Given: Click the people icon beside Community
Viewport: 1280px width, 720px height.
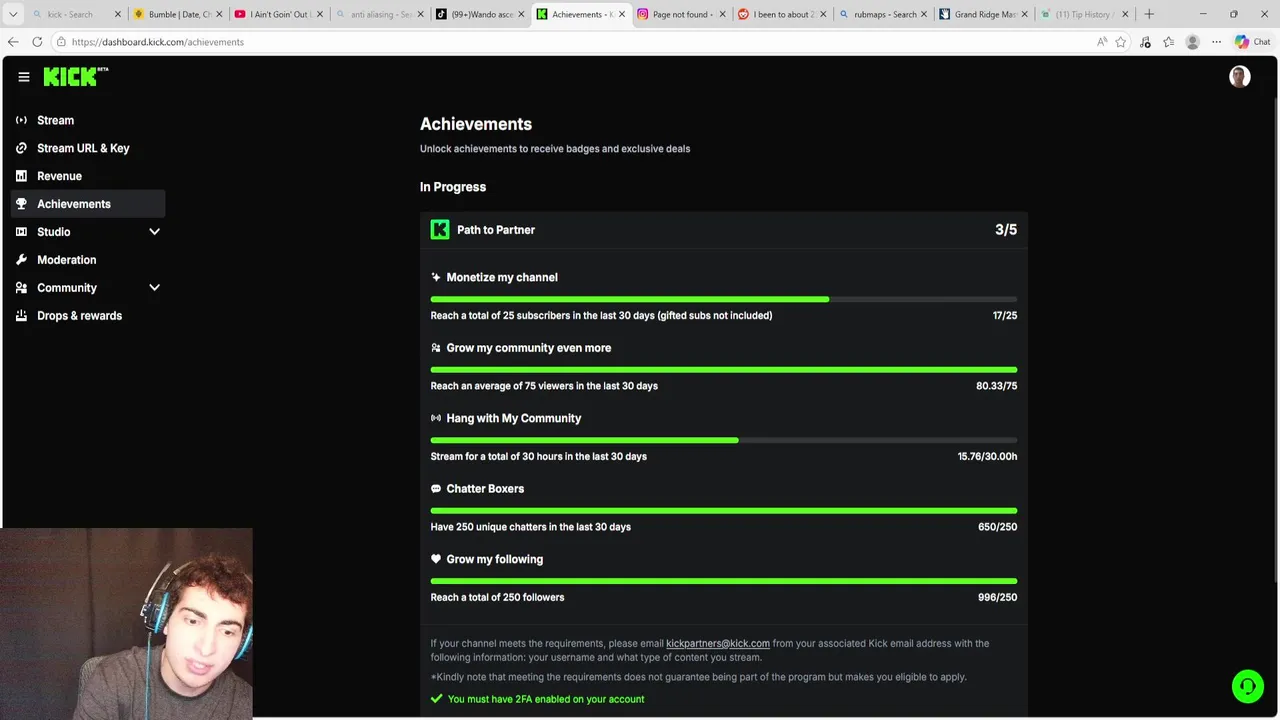Looking at the screenshot, I should click(x=21, y=288).
